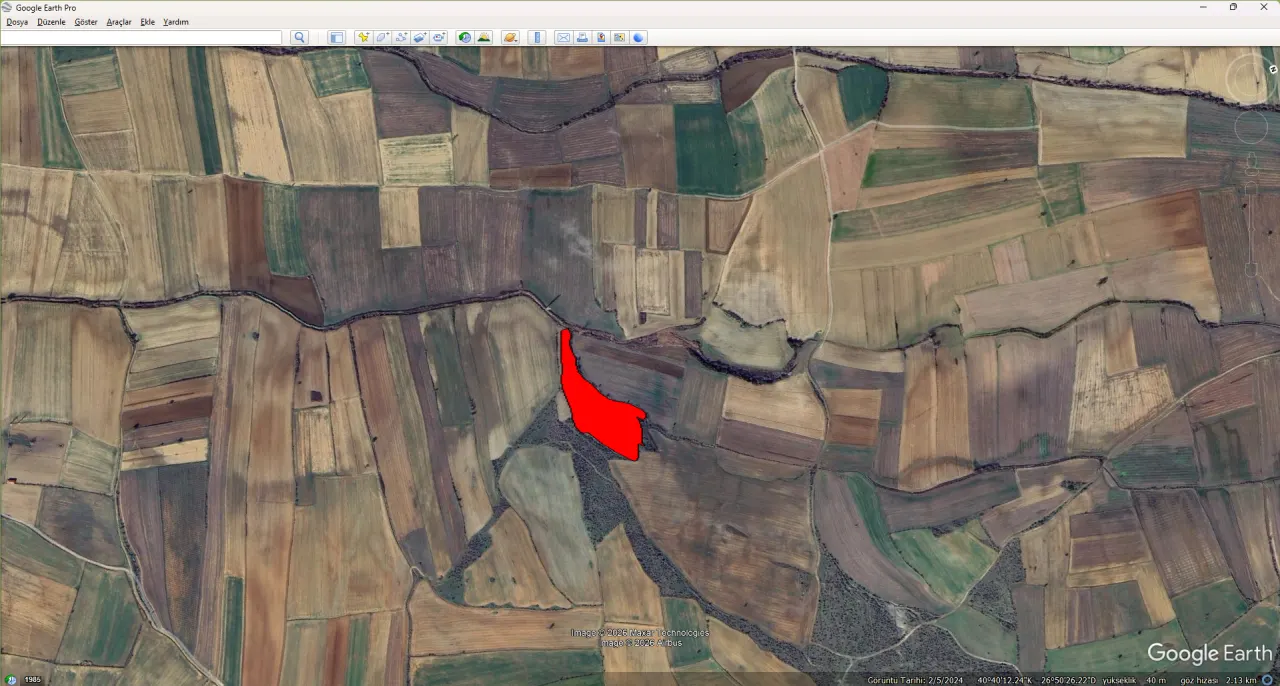The height and width of the screenshot is (686, 1280).
Task: Select the Add Placemark pin tool
Action: click(x=364, y=38)
